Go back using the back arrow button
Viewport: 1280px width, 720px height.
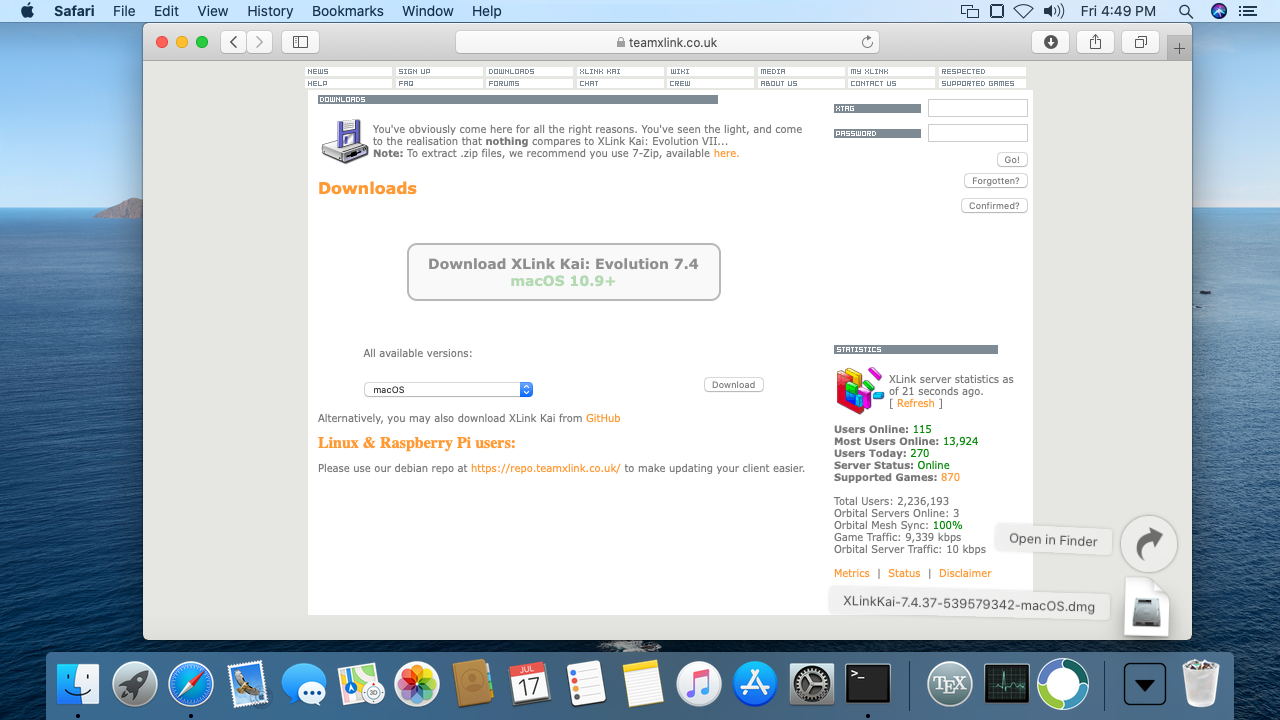coord(233,42)
